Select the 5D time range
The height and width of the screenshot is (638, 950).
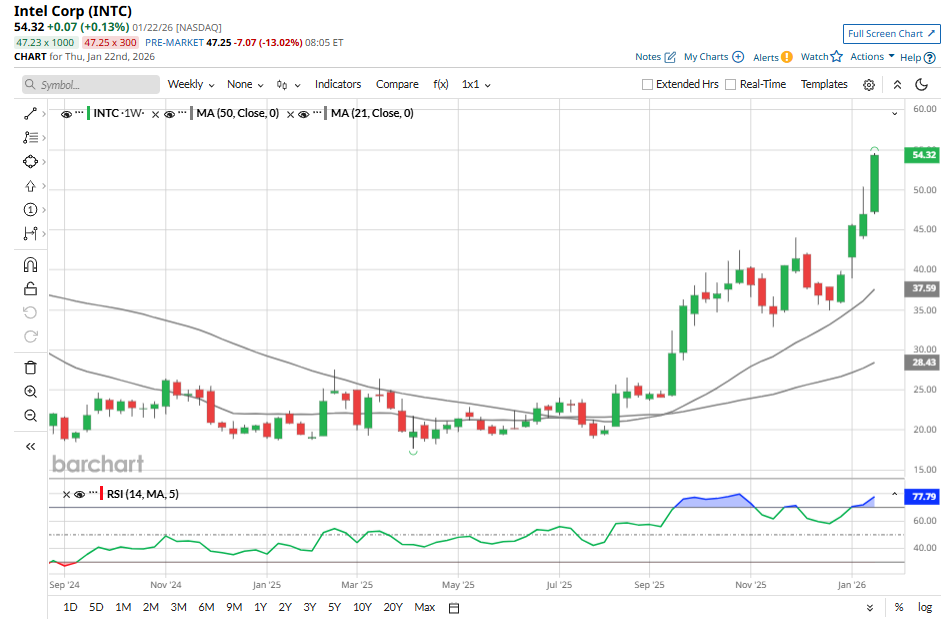tap(96, 607)
